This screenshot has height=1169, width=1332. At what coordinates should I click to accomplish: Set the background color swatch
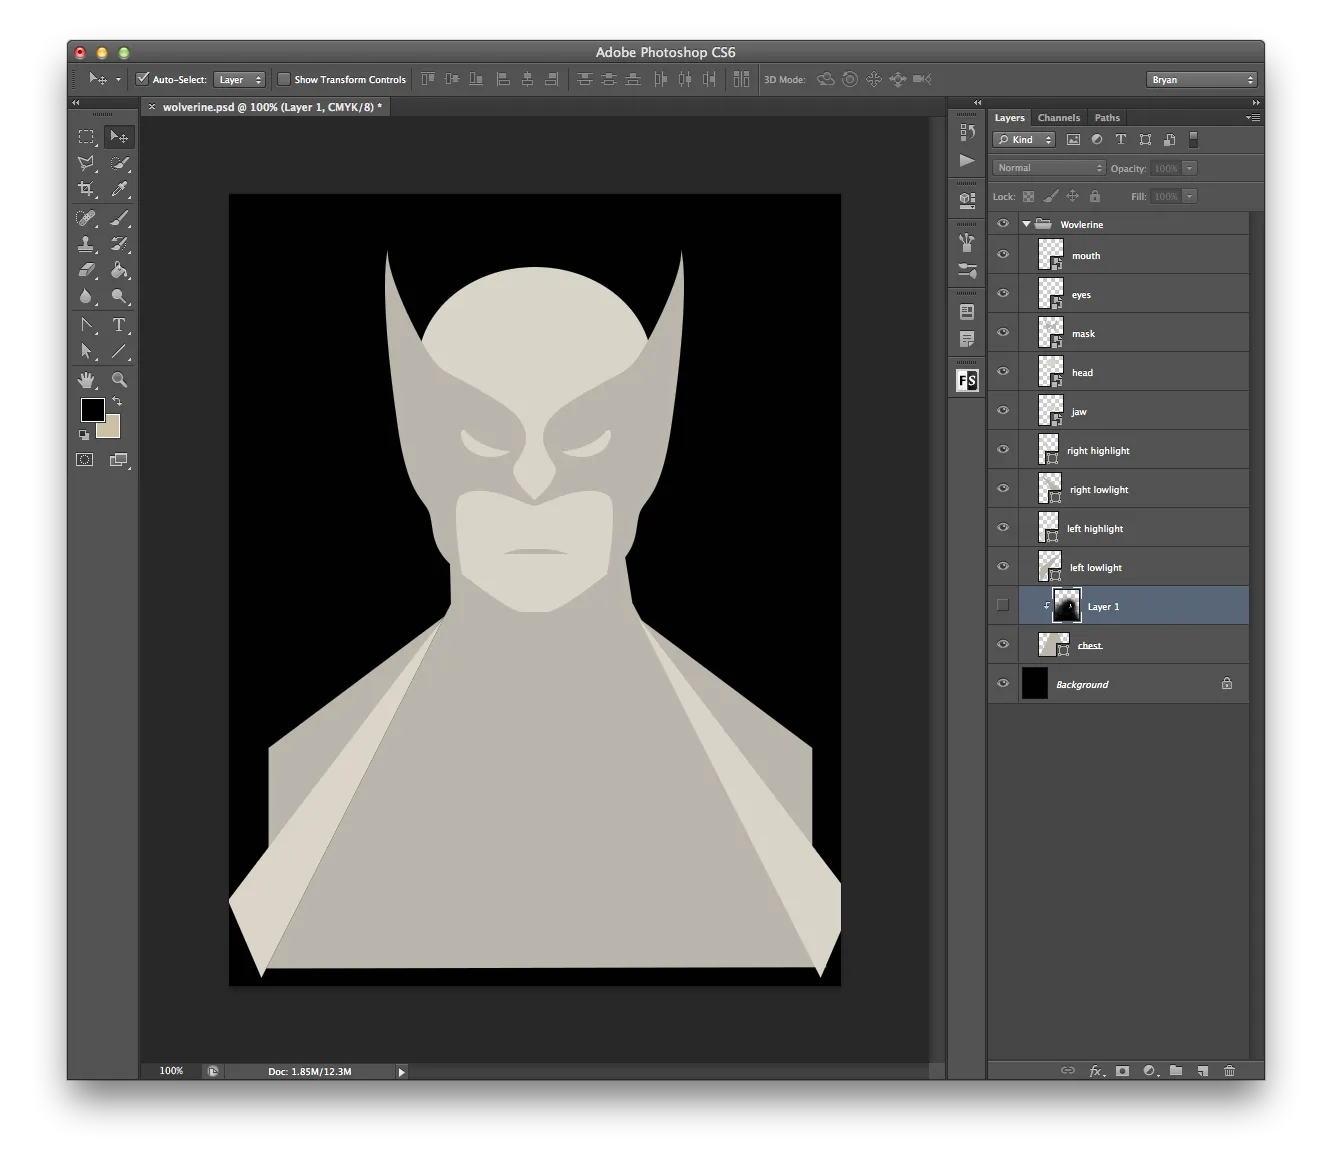pyautogui.click(x=110, y=429)
